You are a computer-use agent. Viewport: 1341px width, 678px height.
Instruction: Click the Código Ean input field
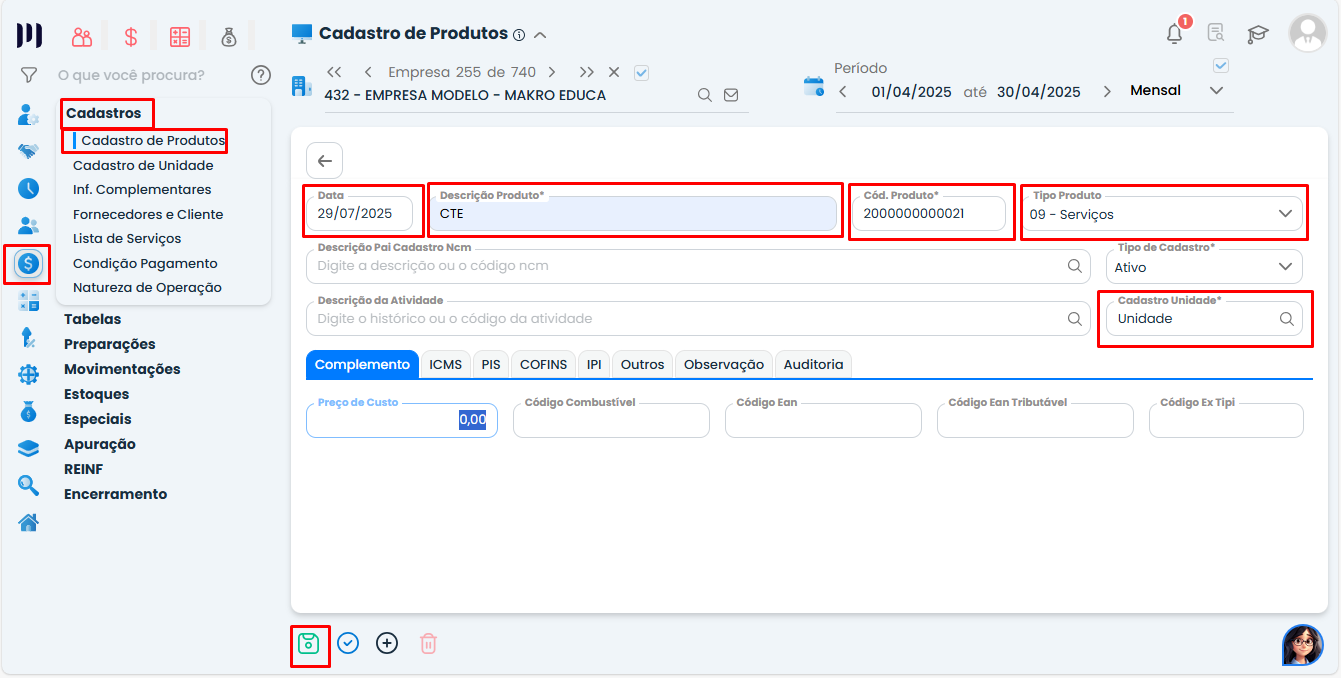click(x=822, y=422)
